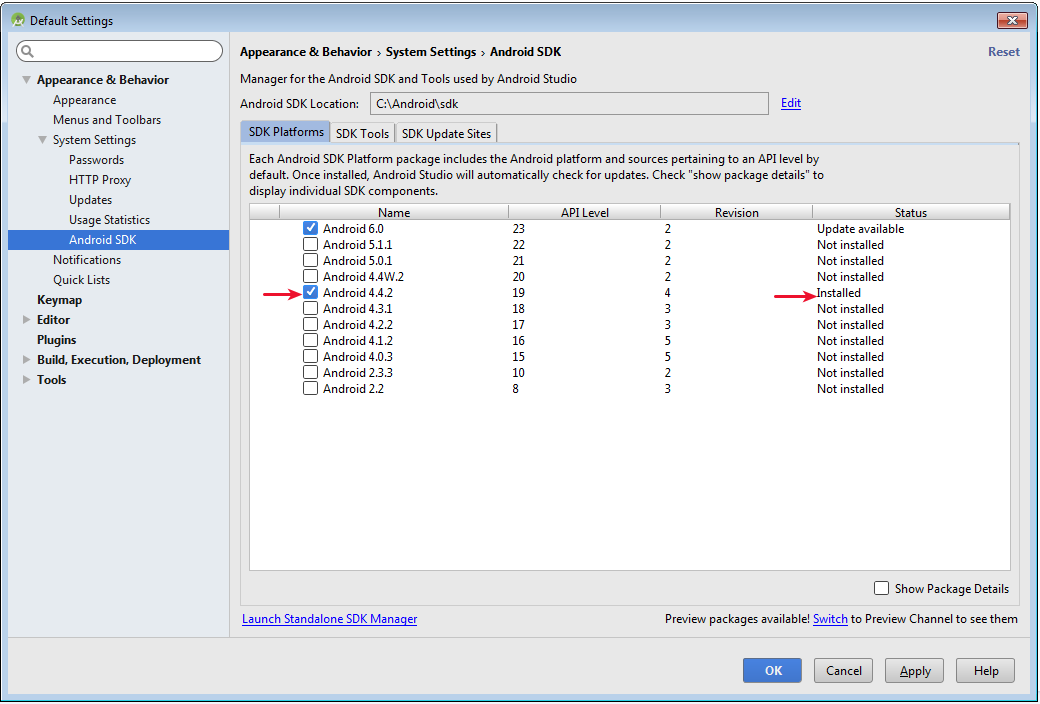Select Passwords in the settings tree
Image resolution: width=1040 pixels, height=704 pixels.
pos(96,159)
